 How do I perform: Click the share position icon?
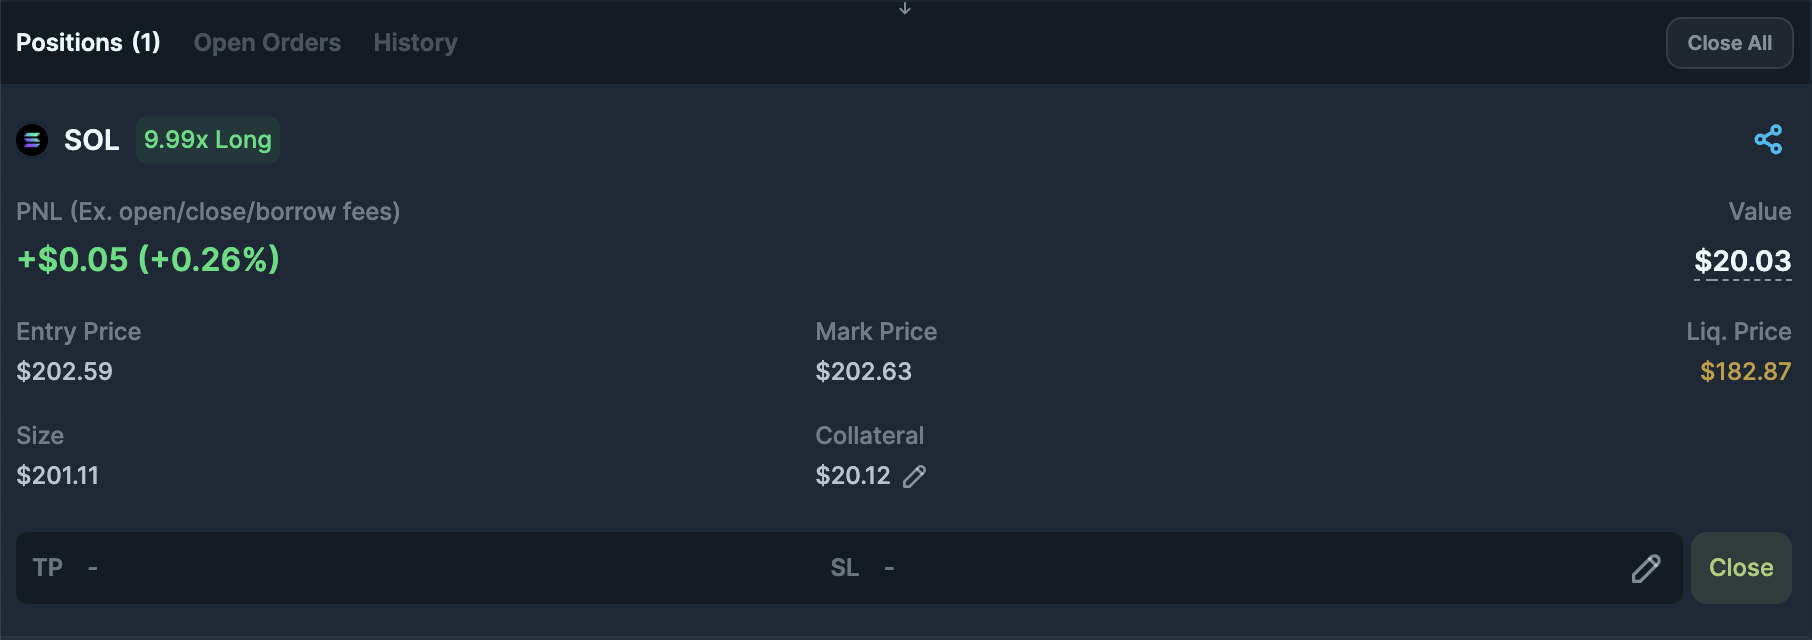pyautogui.click(x=1768, y=139)
